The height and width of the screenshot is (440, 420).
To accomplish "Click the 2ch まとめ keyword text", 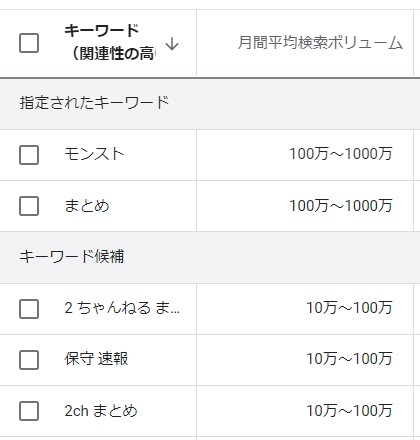I will coord(101,411).
